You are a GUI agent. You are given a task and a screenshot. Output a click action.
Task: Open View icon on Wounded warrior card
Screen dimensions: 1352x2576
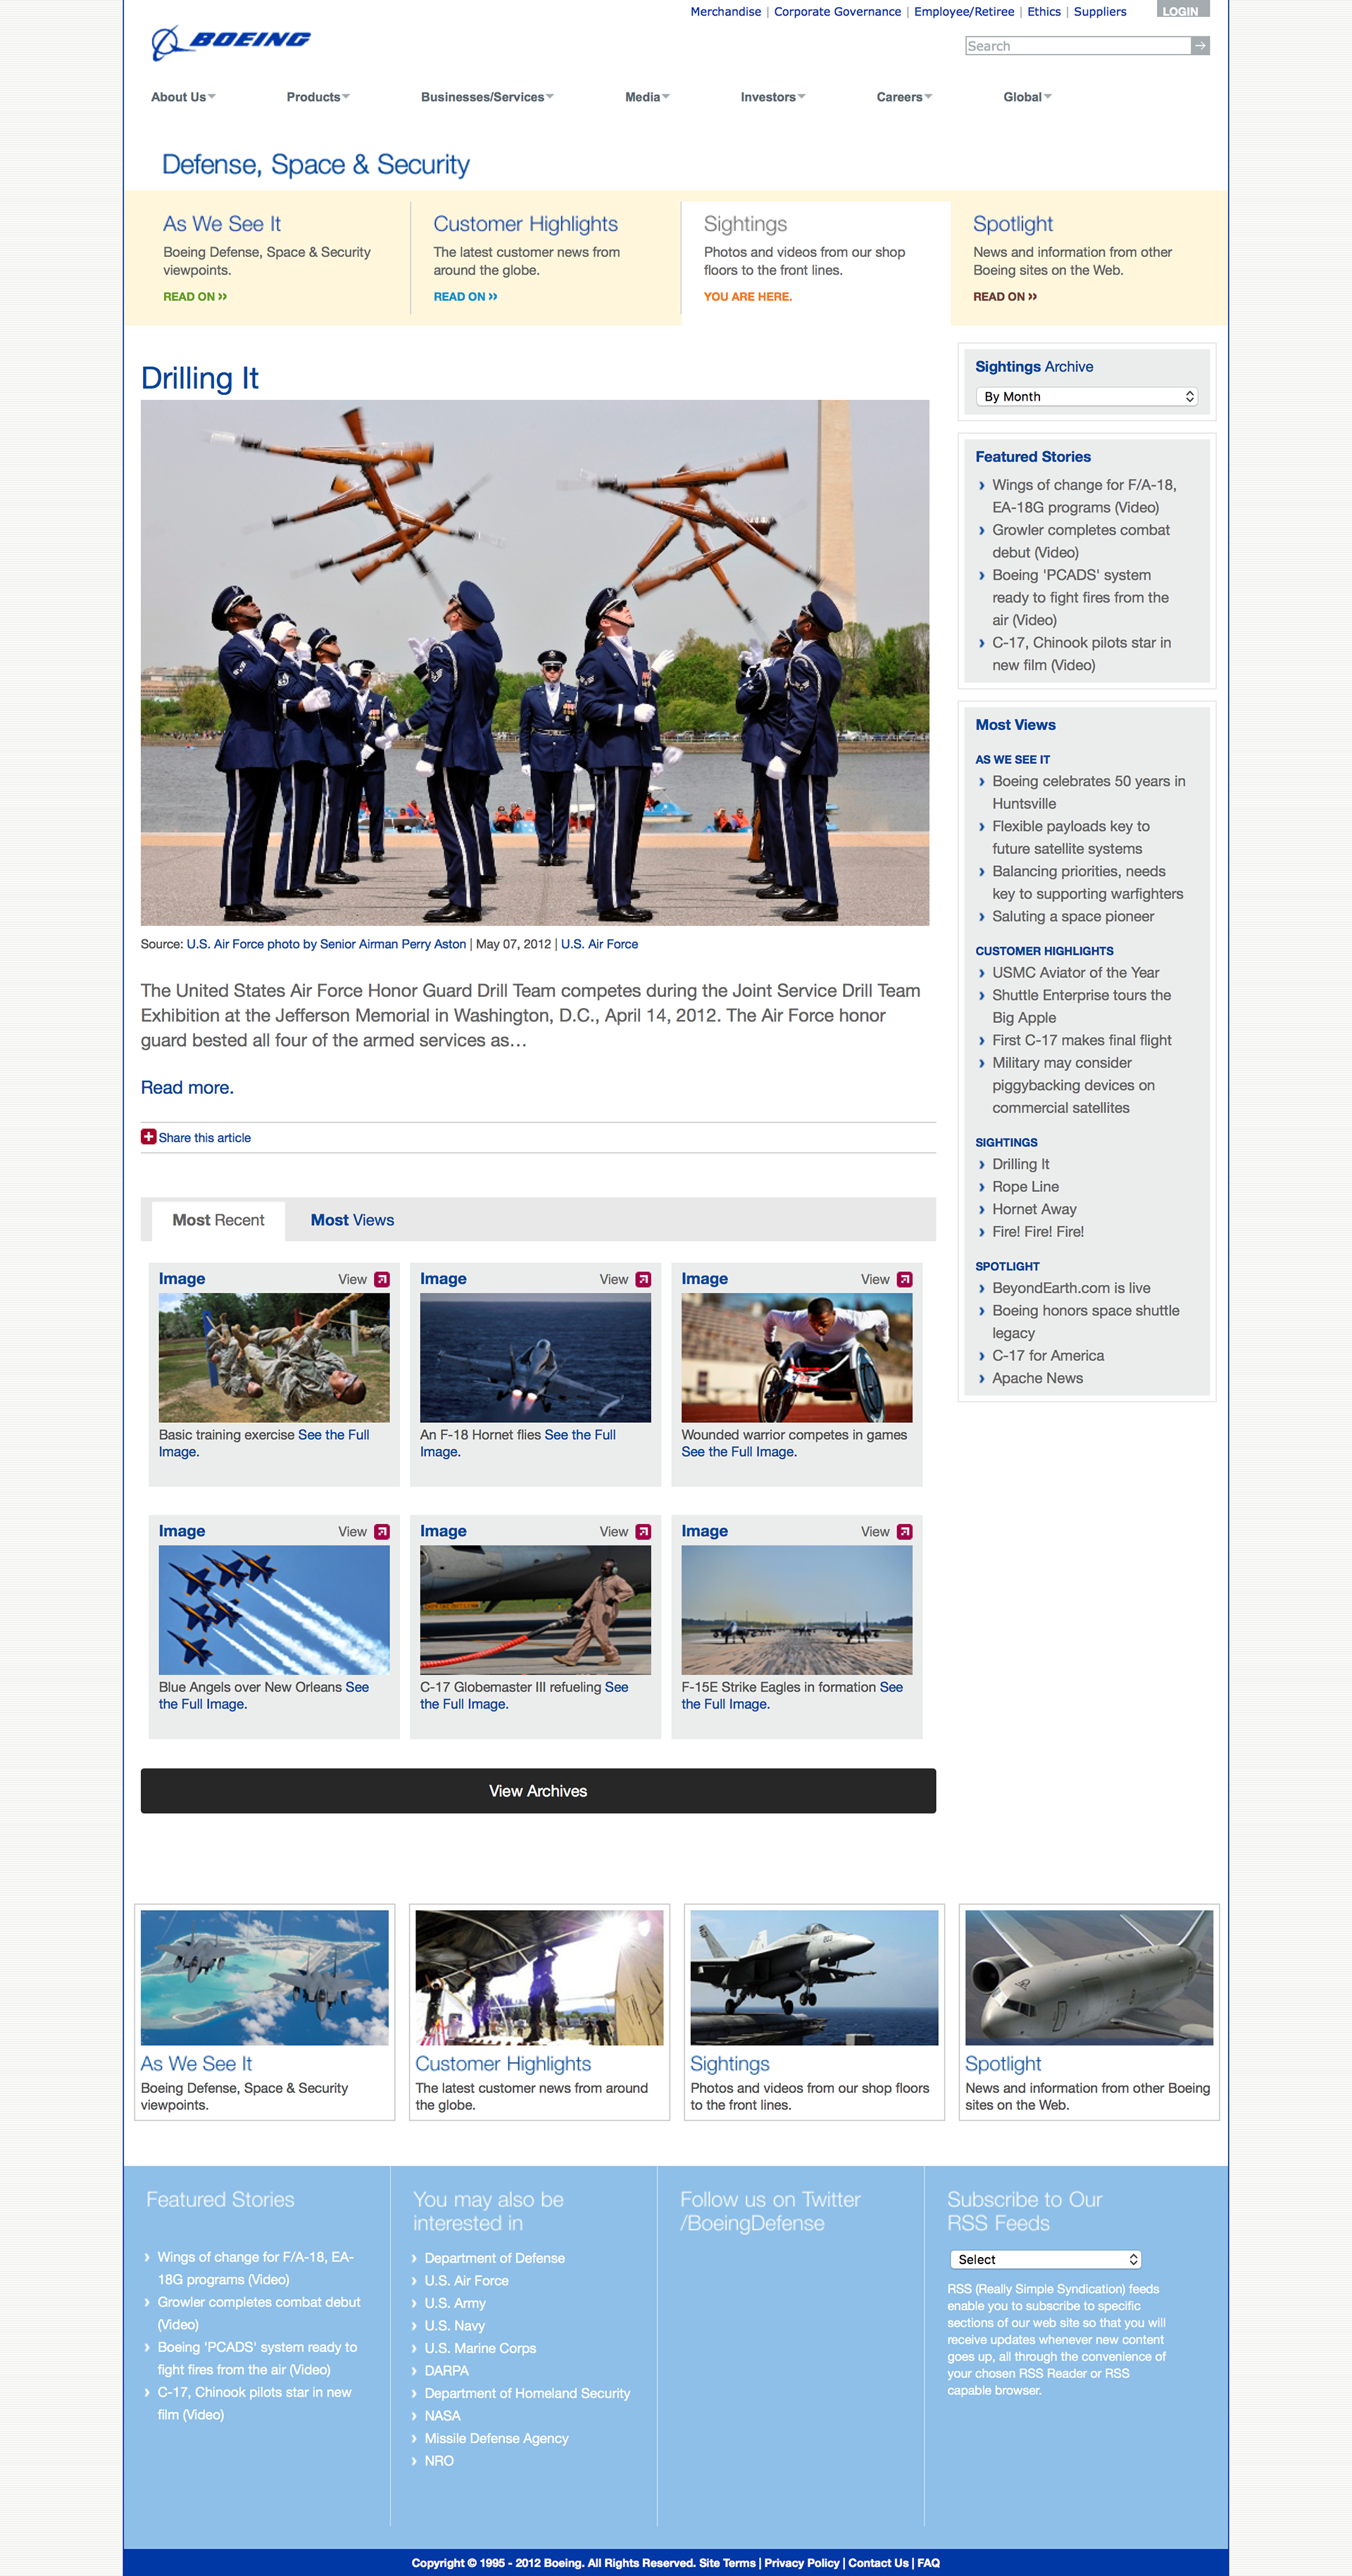click(x=905, y=1279)
